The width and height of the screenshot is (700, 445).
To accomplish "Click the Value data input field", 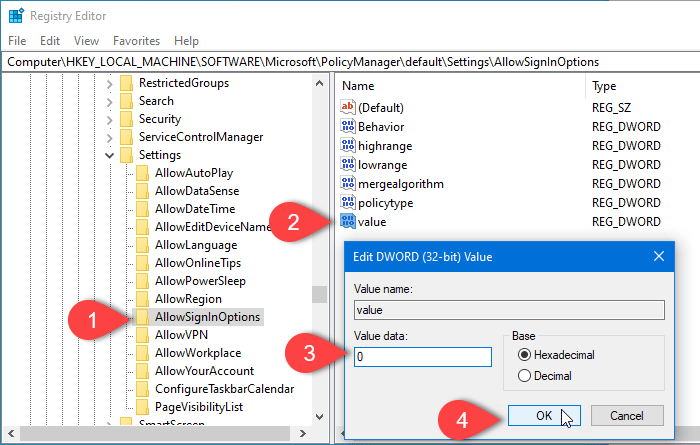I will coord(423,357).
